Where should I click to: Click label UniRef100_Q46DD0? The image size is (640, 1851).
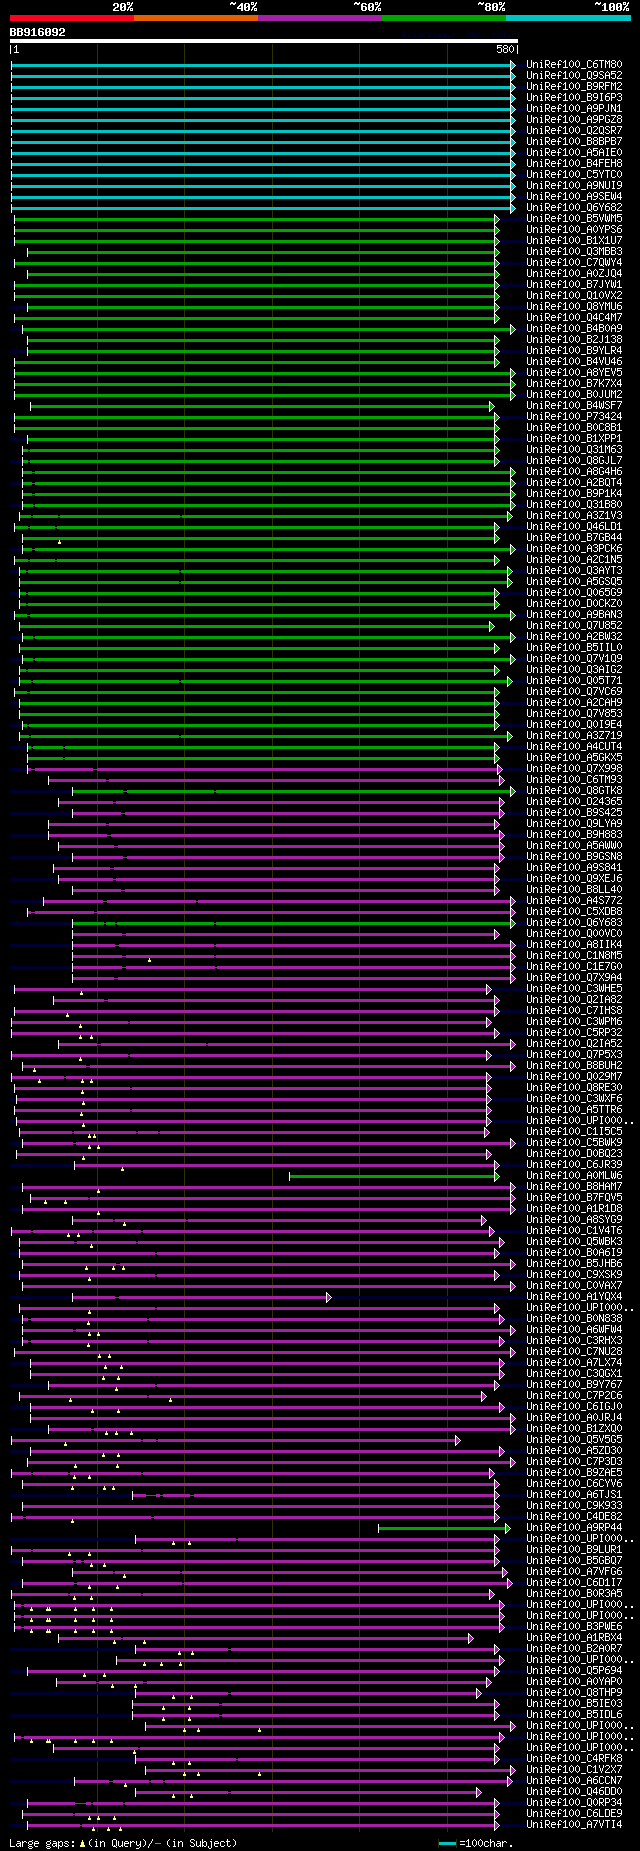pos(574,1792)
